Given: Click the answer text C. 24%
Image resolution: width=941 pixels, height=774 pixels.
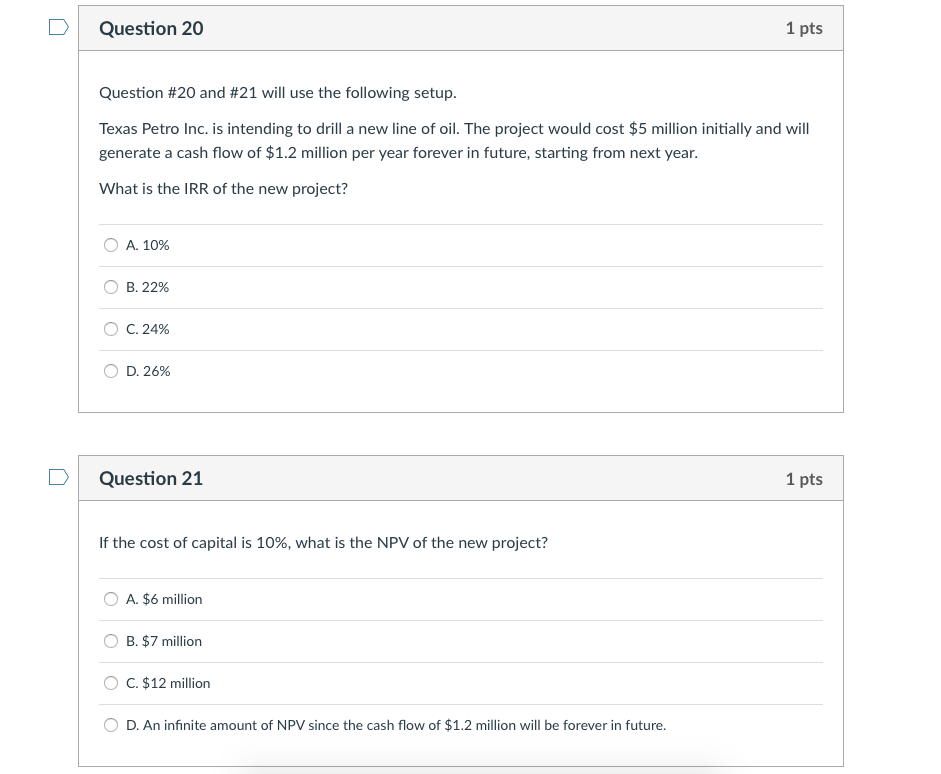Looking at the screenshot, I should [147, 329].
